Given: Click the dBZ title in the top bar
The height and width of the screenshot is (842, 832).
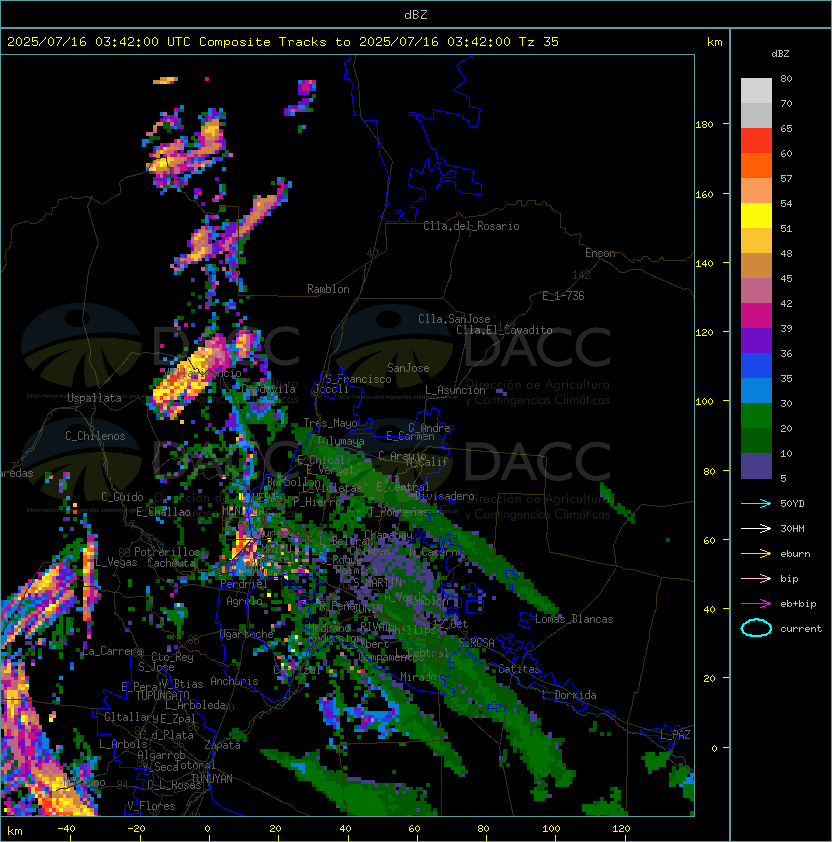Looking at the screenshot, I should point(416,14).
